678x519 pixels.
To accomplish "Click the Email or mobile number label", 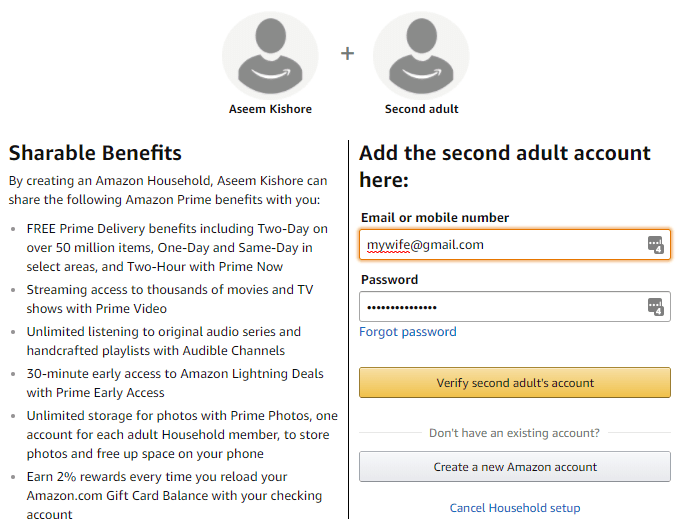I will 435,218.
